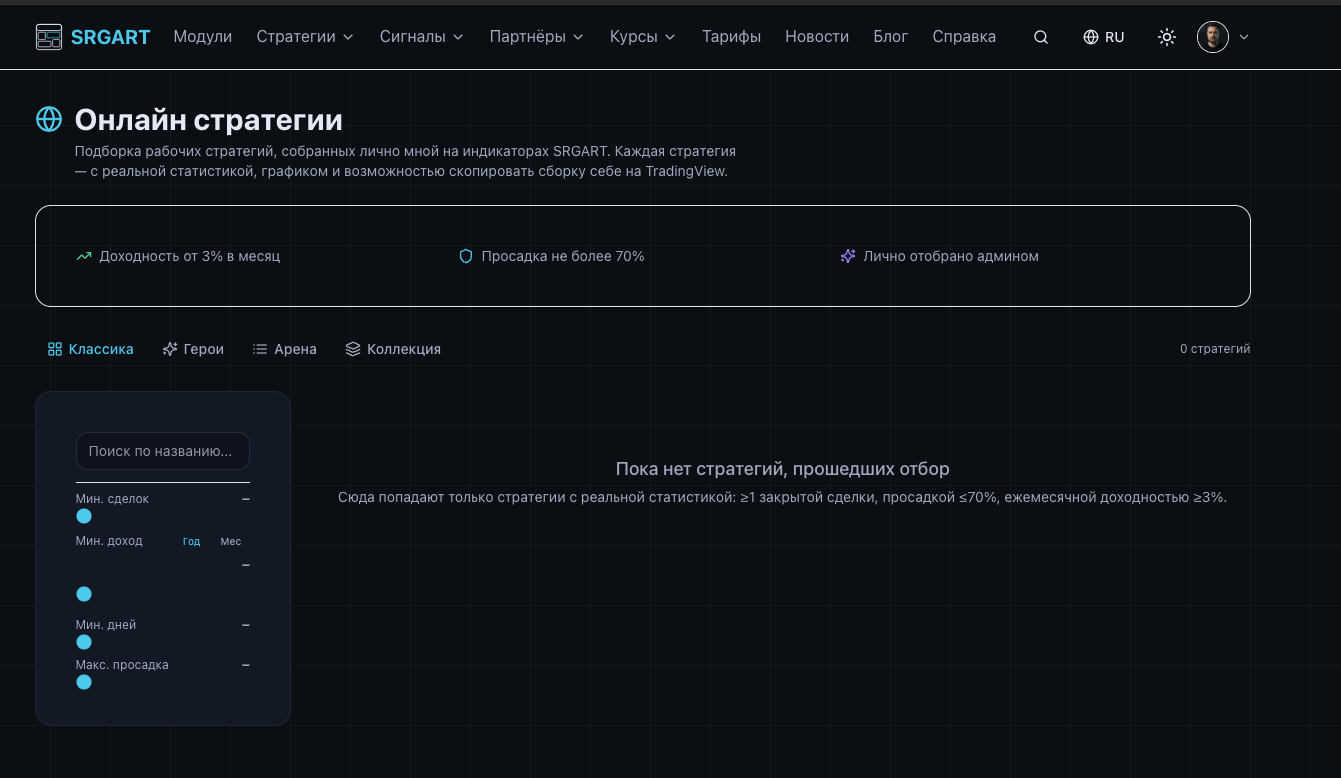Select the Мес income period option
The height and width of the screenshot is (778, 1341).
pyautogui.click(x=231, y=541)
